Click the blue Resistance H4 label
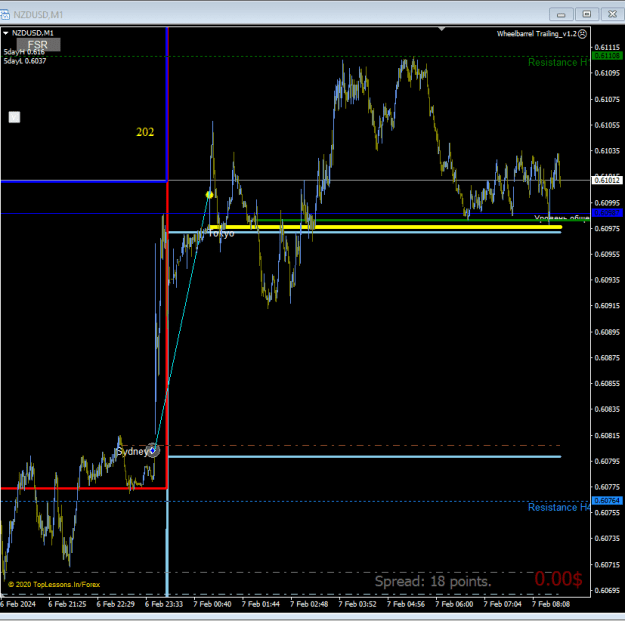 (558, 507)
